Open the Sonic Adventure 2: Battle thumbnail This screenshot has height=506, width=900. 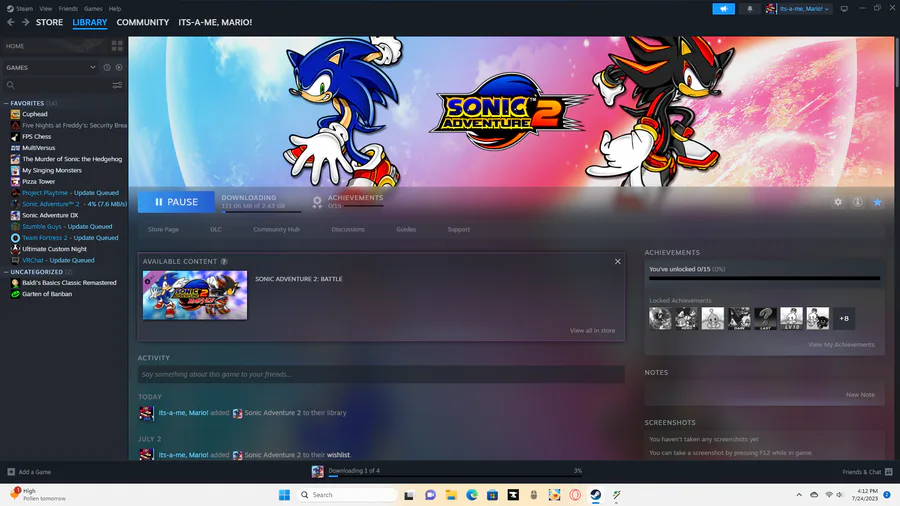tap(195, 295)
